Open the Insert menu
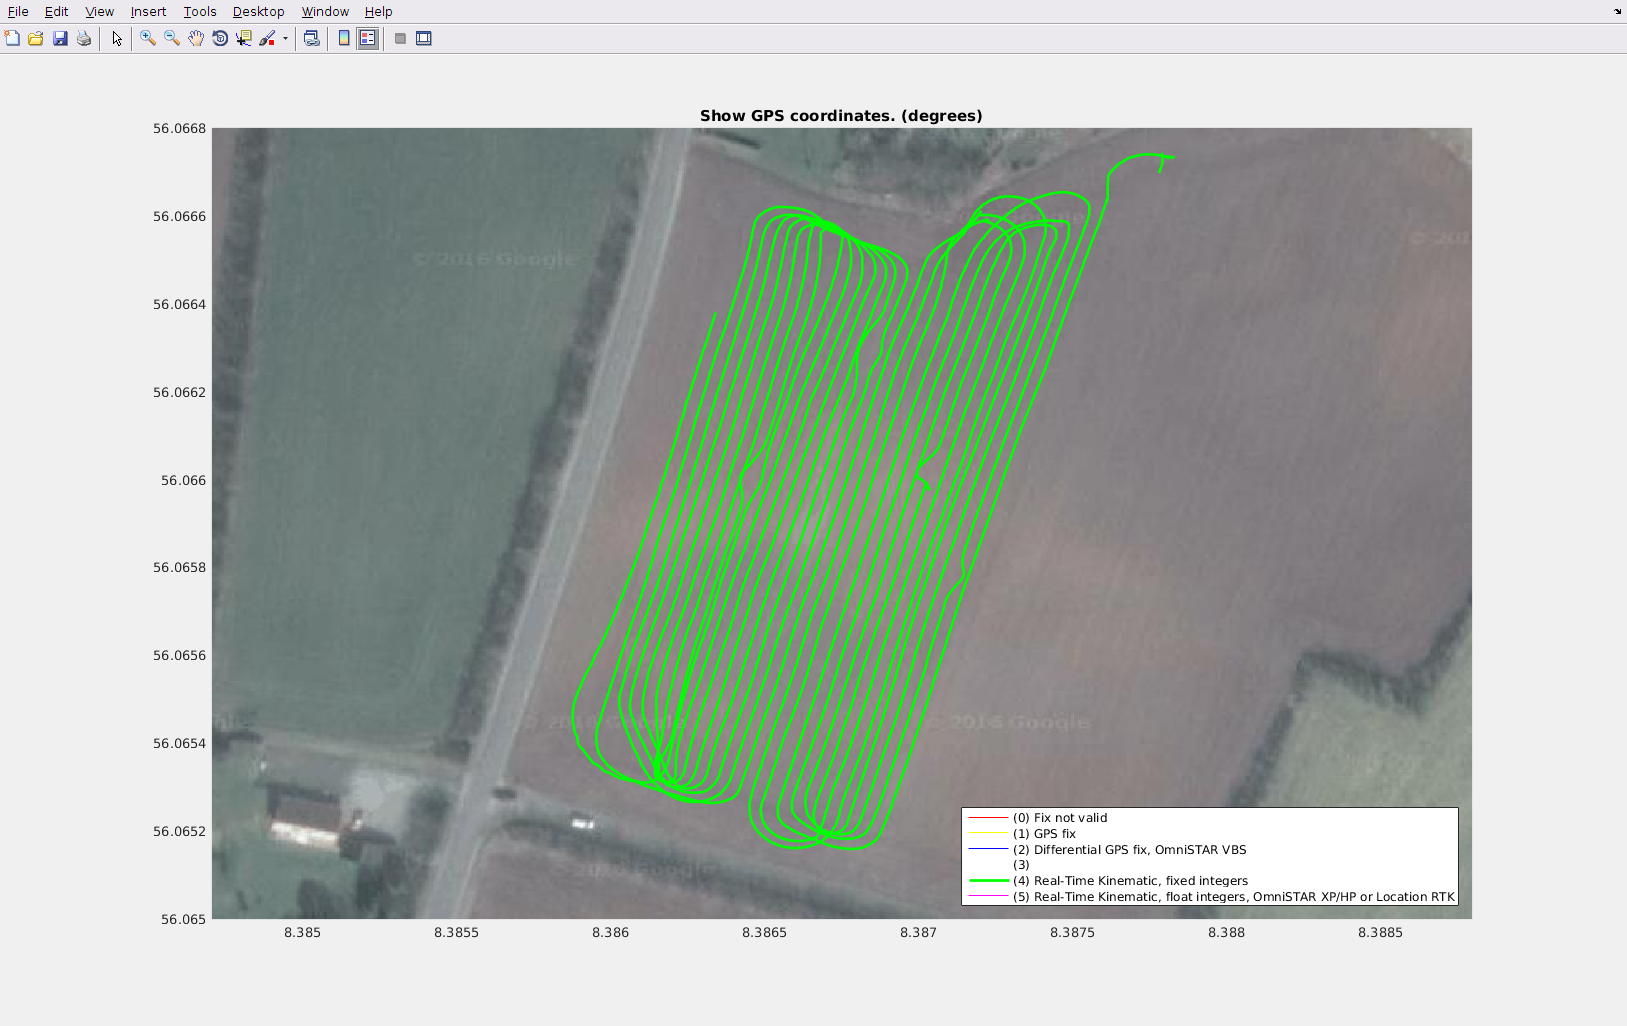Image resolution: width=1627 pixels, height=1026 pixels. [148, 12]
